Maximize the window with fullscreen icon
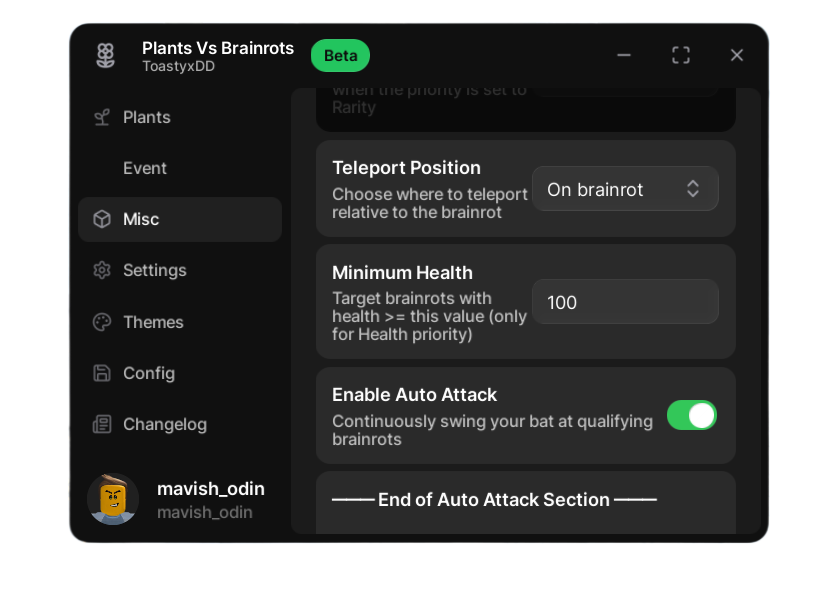The height and width of the screenshot is (600, 819). tap(681, 55)
